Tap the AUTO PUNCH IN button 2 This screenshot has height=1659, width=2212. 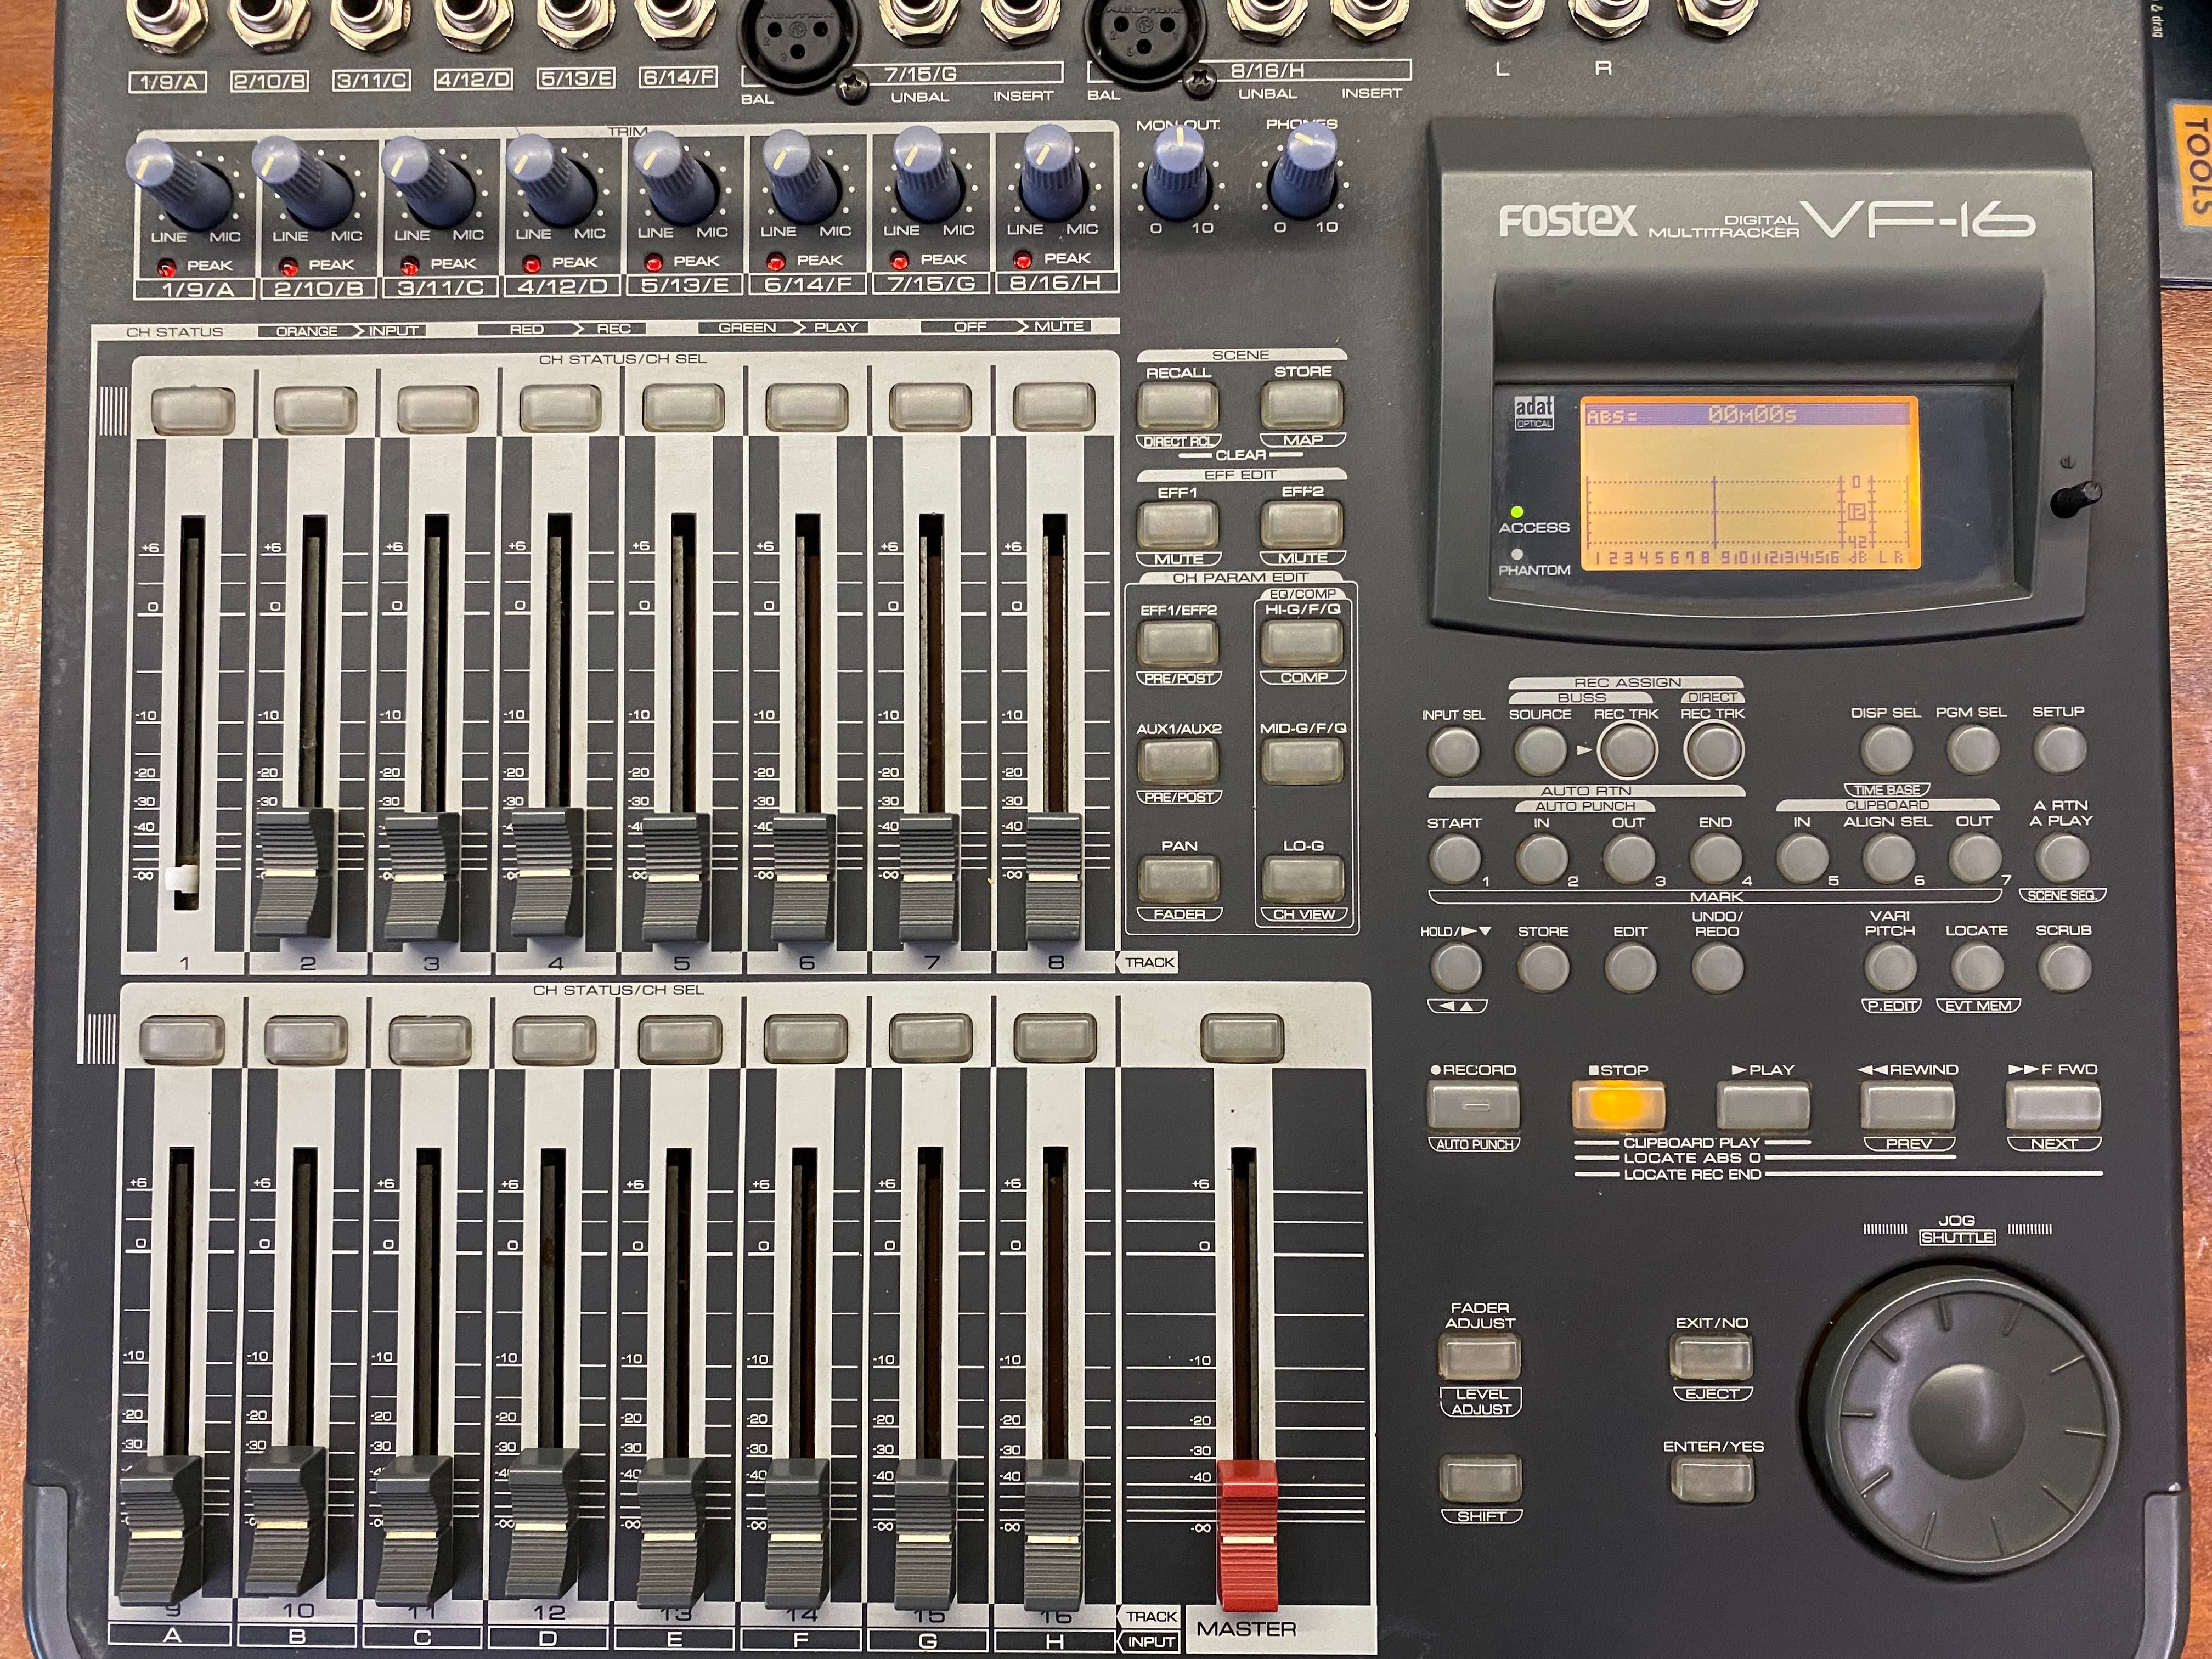(x=1542, y=858)
